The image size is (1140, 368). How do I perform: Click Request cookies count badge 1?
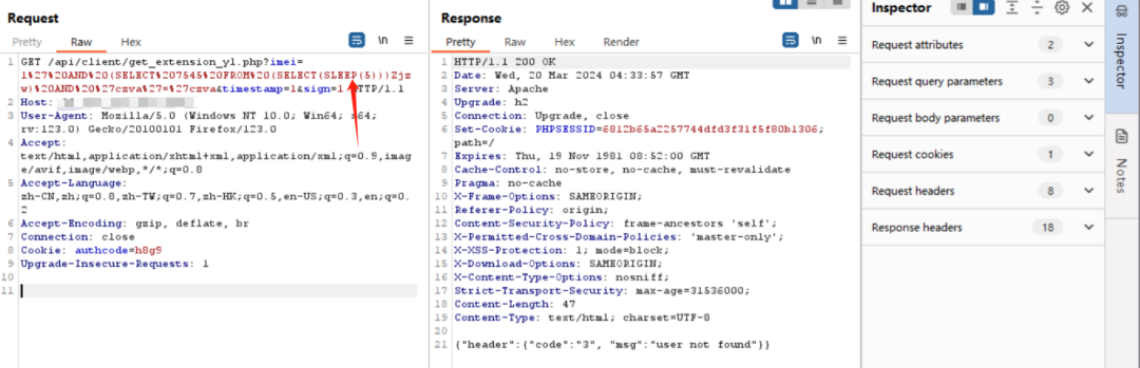[1050, 154]
